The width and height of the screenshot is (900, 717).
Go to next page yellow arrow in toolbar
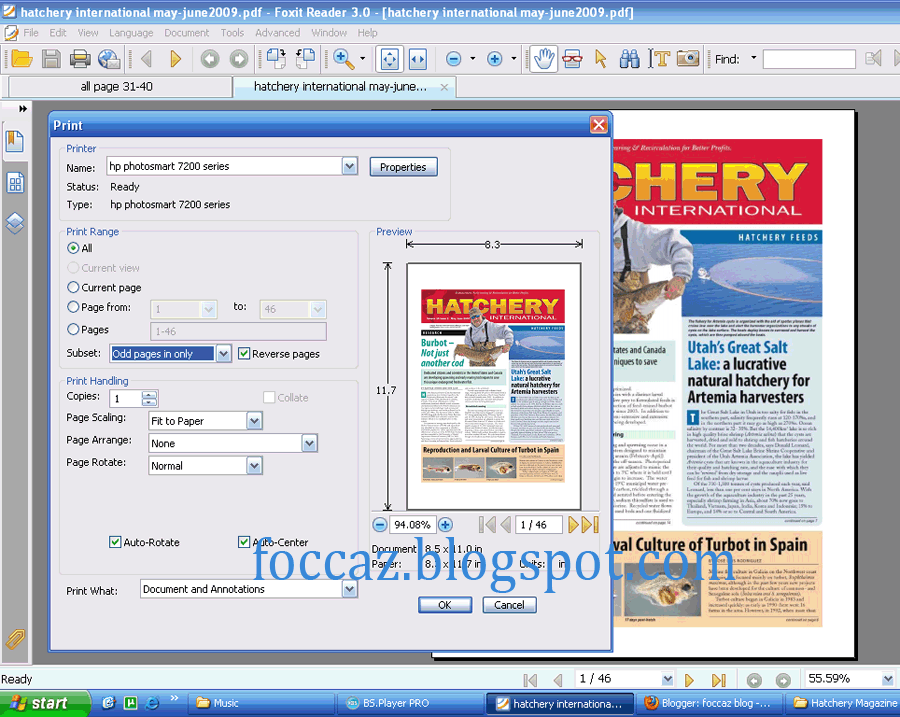(x=176, y=59)
